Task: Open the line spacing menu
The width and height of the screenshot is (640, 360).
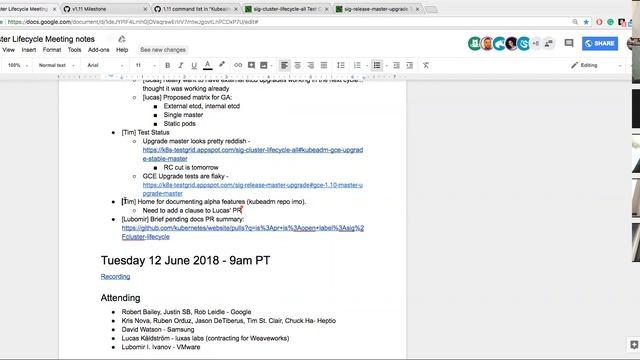Action: click(x=340, y=65)
